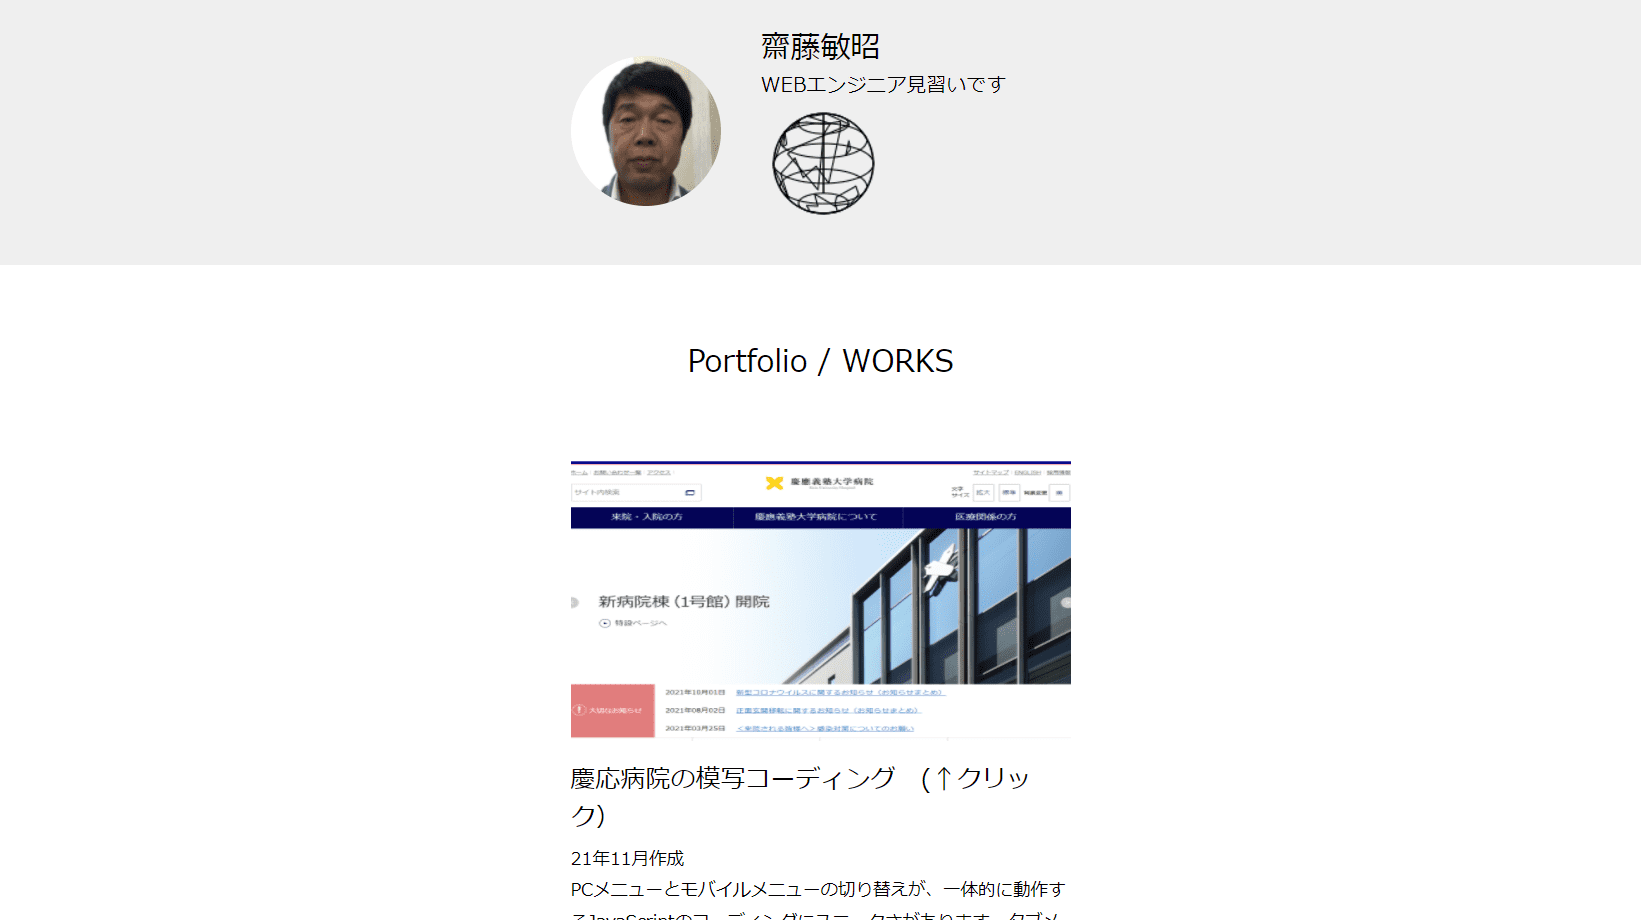Screen dimensions: 1641x920
Task: Select the 拡大 font size button
Action: coord(983,493)
